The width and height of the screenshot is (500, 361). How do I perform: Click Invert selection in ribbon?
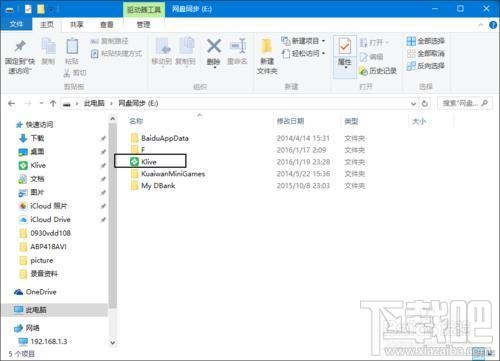[x=426, y=66]
